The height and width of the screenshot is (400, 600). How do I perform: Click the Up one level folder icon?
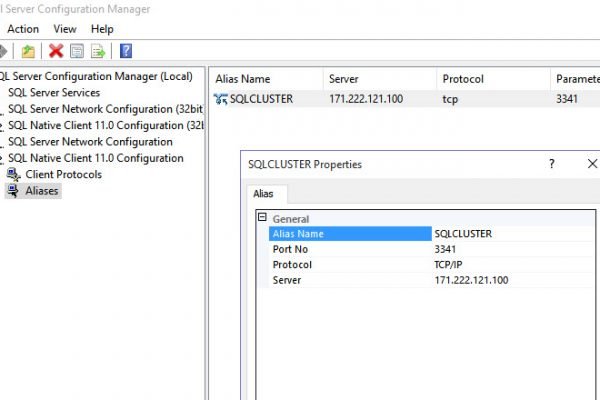28,51
